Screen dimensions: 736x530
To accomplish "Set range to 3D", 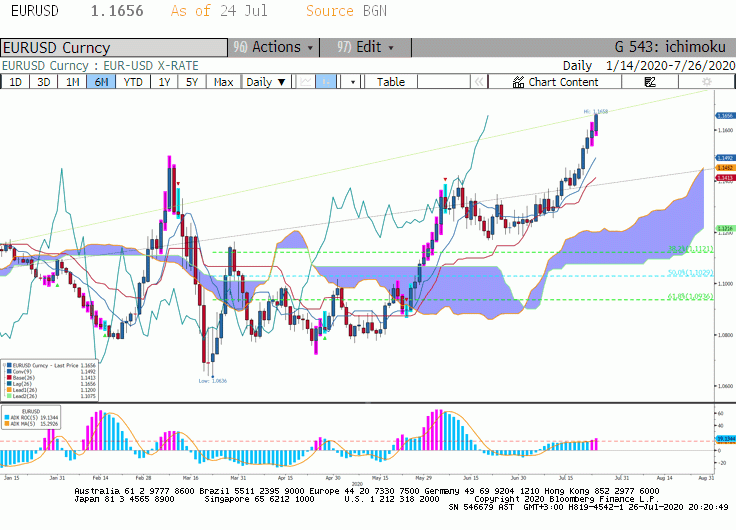I will coord(43,82).
